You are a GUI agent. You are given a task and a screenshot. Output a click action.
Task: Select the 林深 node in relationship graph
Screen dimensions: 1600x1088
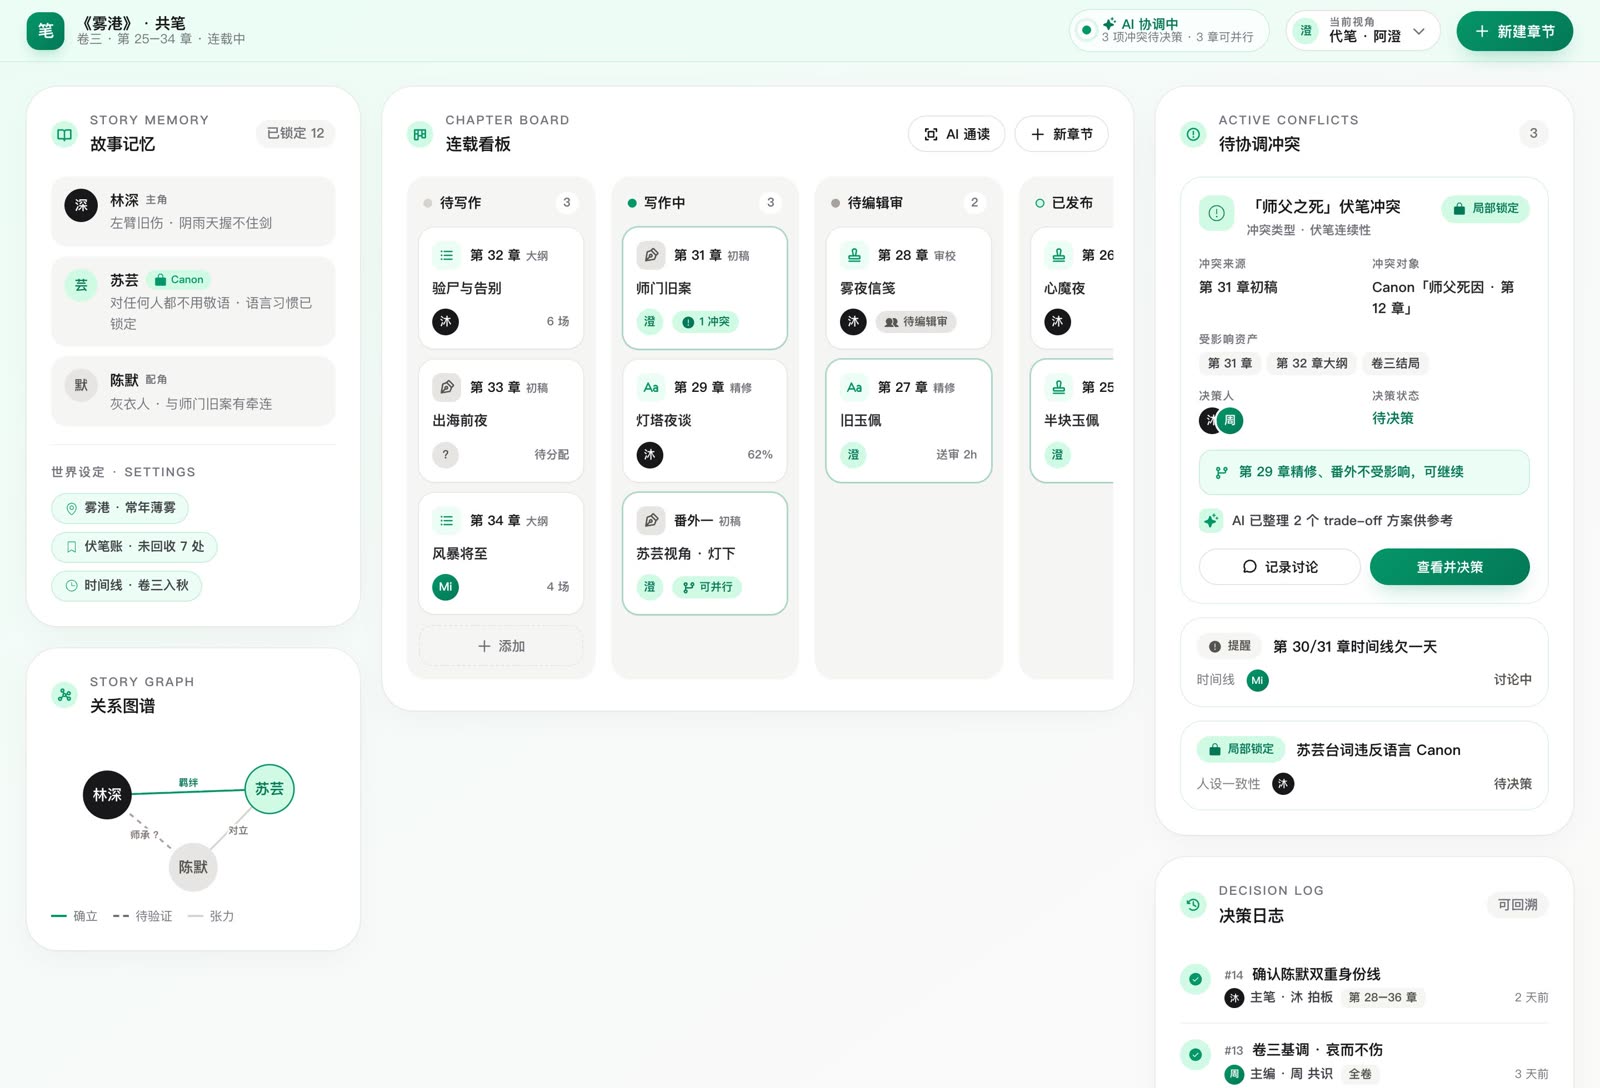107,794
